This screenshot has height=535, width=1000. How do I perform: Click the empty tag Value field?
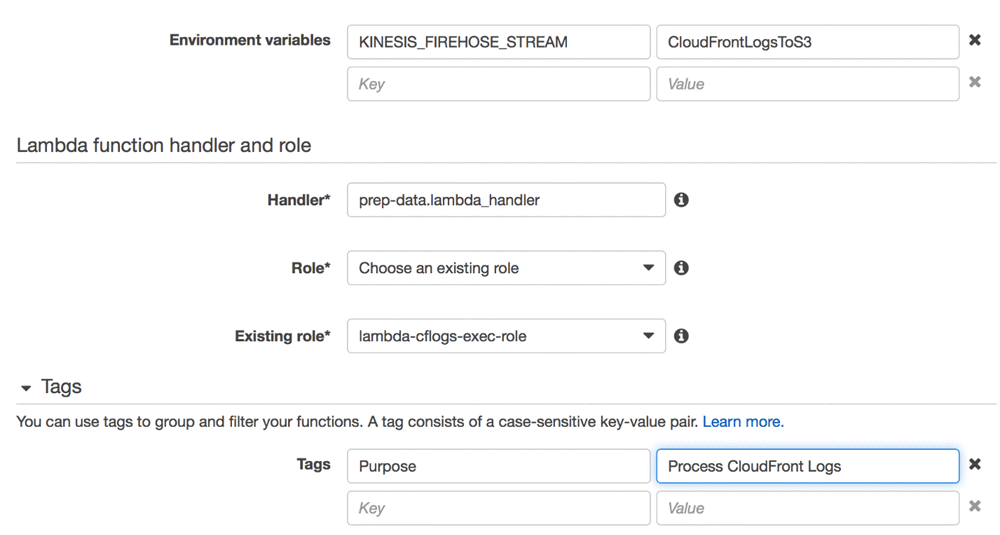click(x=807, y=508)
